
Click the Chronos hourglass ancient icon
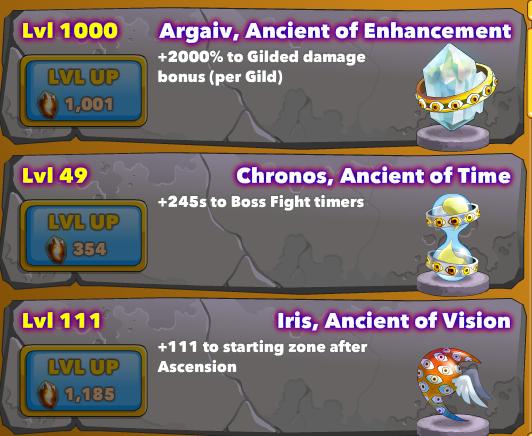[453, 244]
